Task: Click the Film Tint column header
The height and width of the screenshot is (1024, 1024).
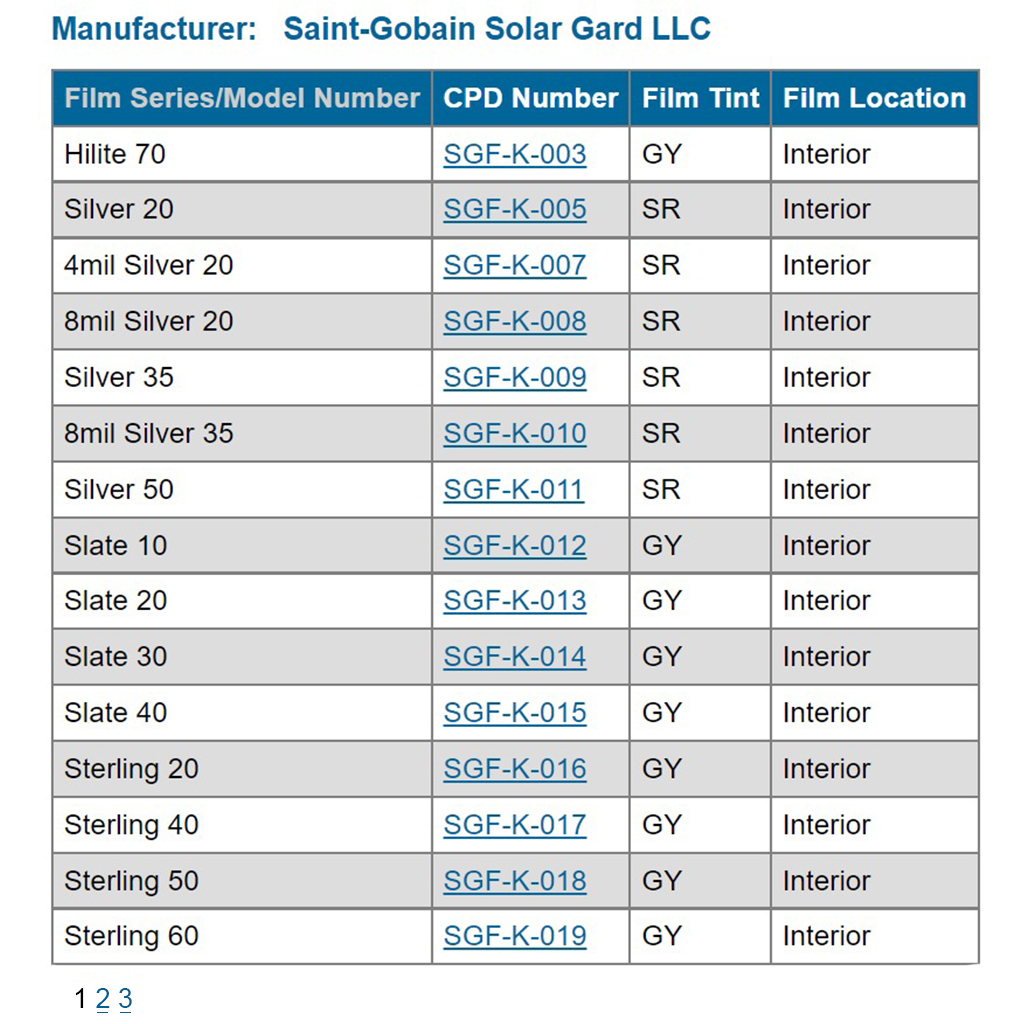Action: tap(700, 98)
